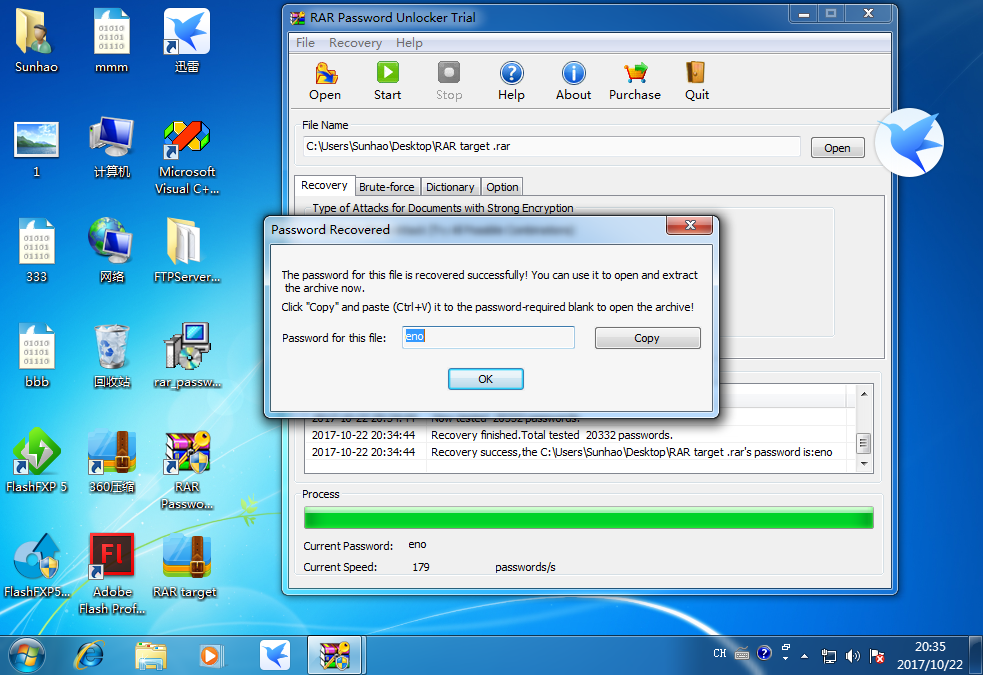Image resolution: width=983 pixels, height=675 pixels.
Task: Open the Help menu in menu bar
Action: pos(409,43)
